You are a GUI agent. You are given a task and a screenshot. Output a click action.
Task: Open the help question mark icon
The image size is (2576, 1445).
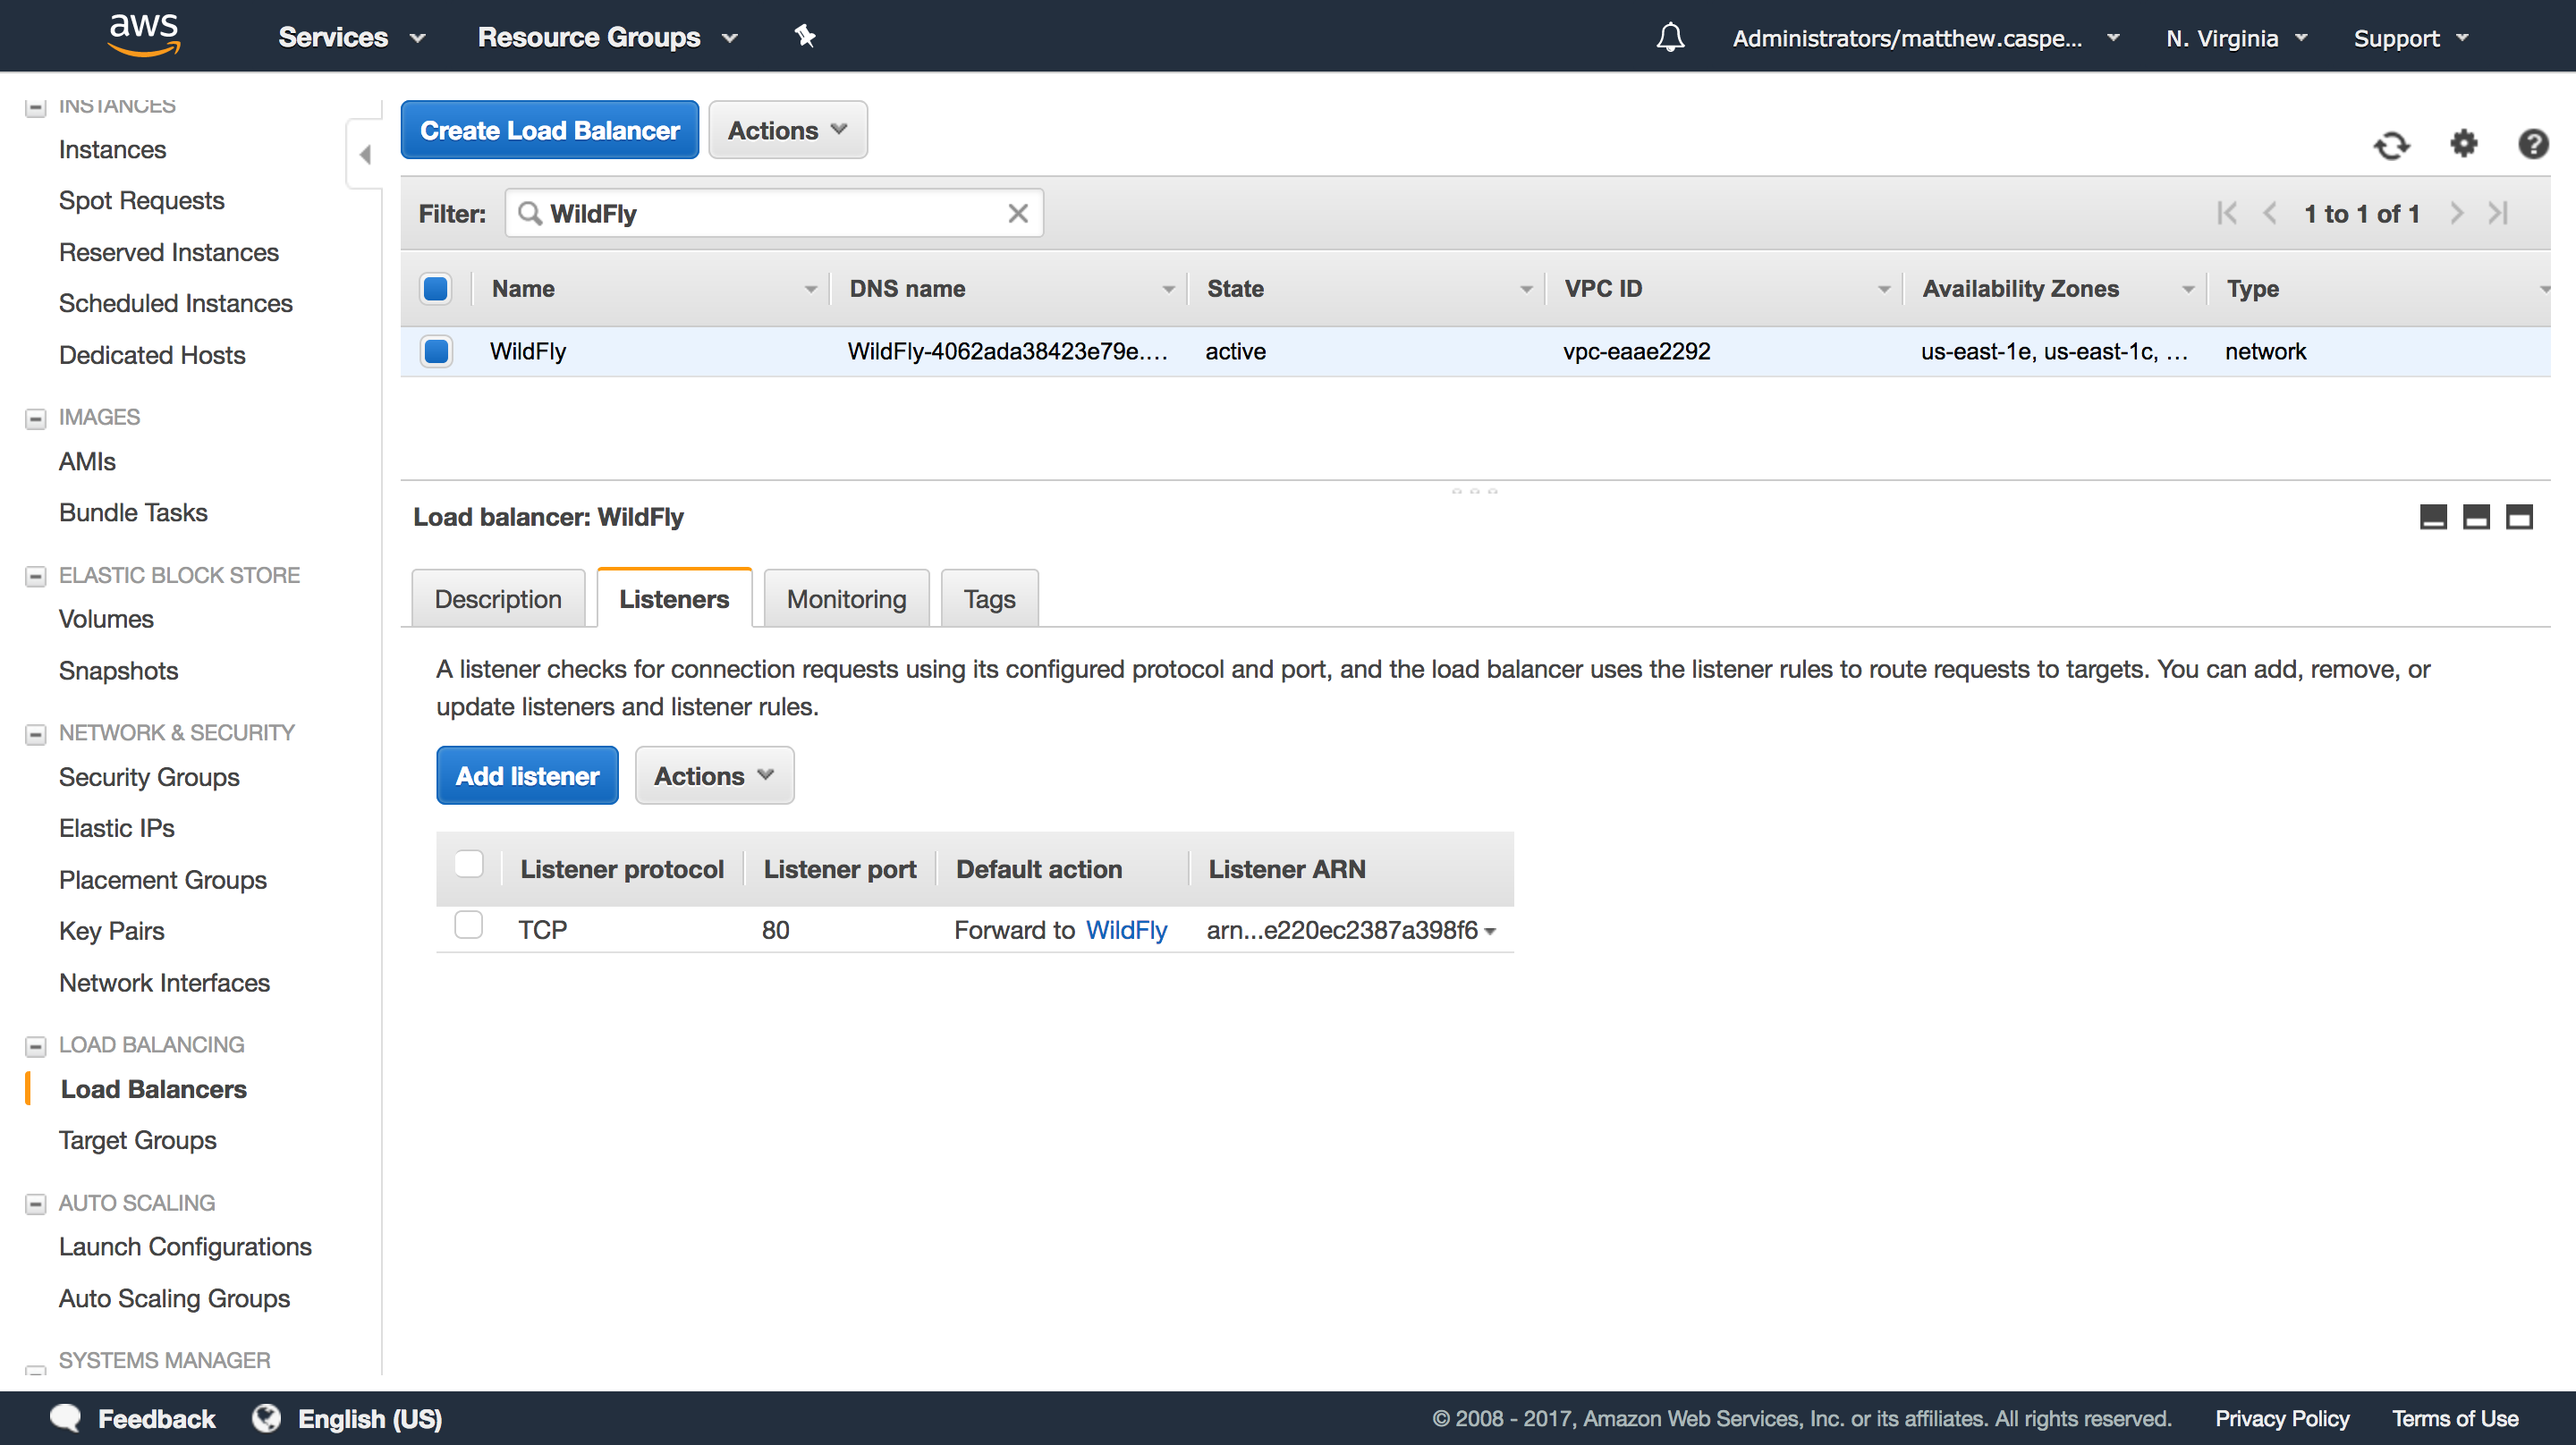click(2533, 145)
